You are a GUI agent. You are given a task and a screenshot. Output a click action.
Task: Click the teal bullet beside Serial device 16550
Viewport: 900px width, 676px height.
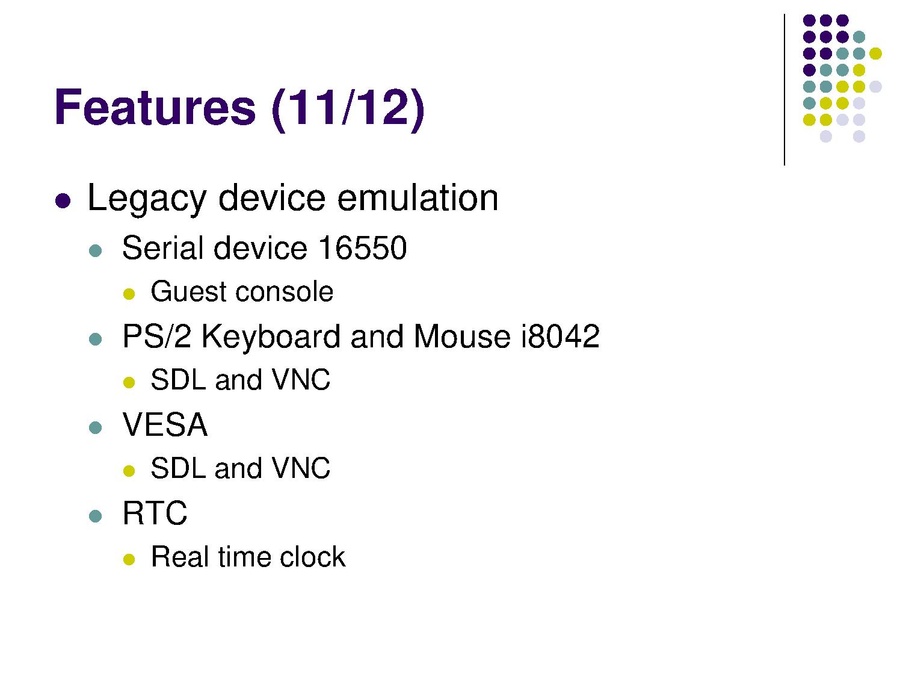pyautogui.click(x=96, y=250)
